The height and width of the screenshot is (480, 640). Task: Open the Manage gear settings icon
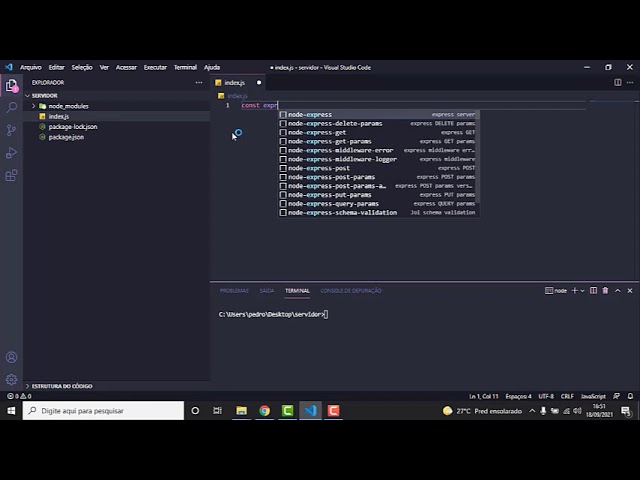coord(11,379)
